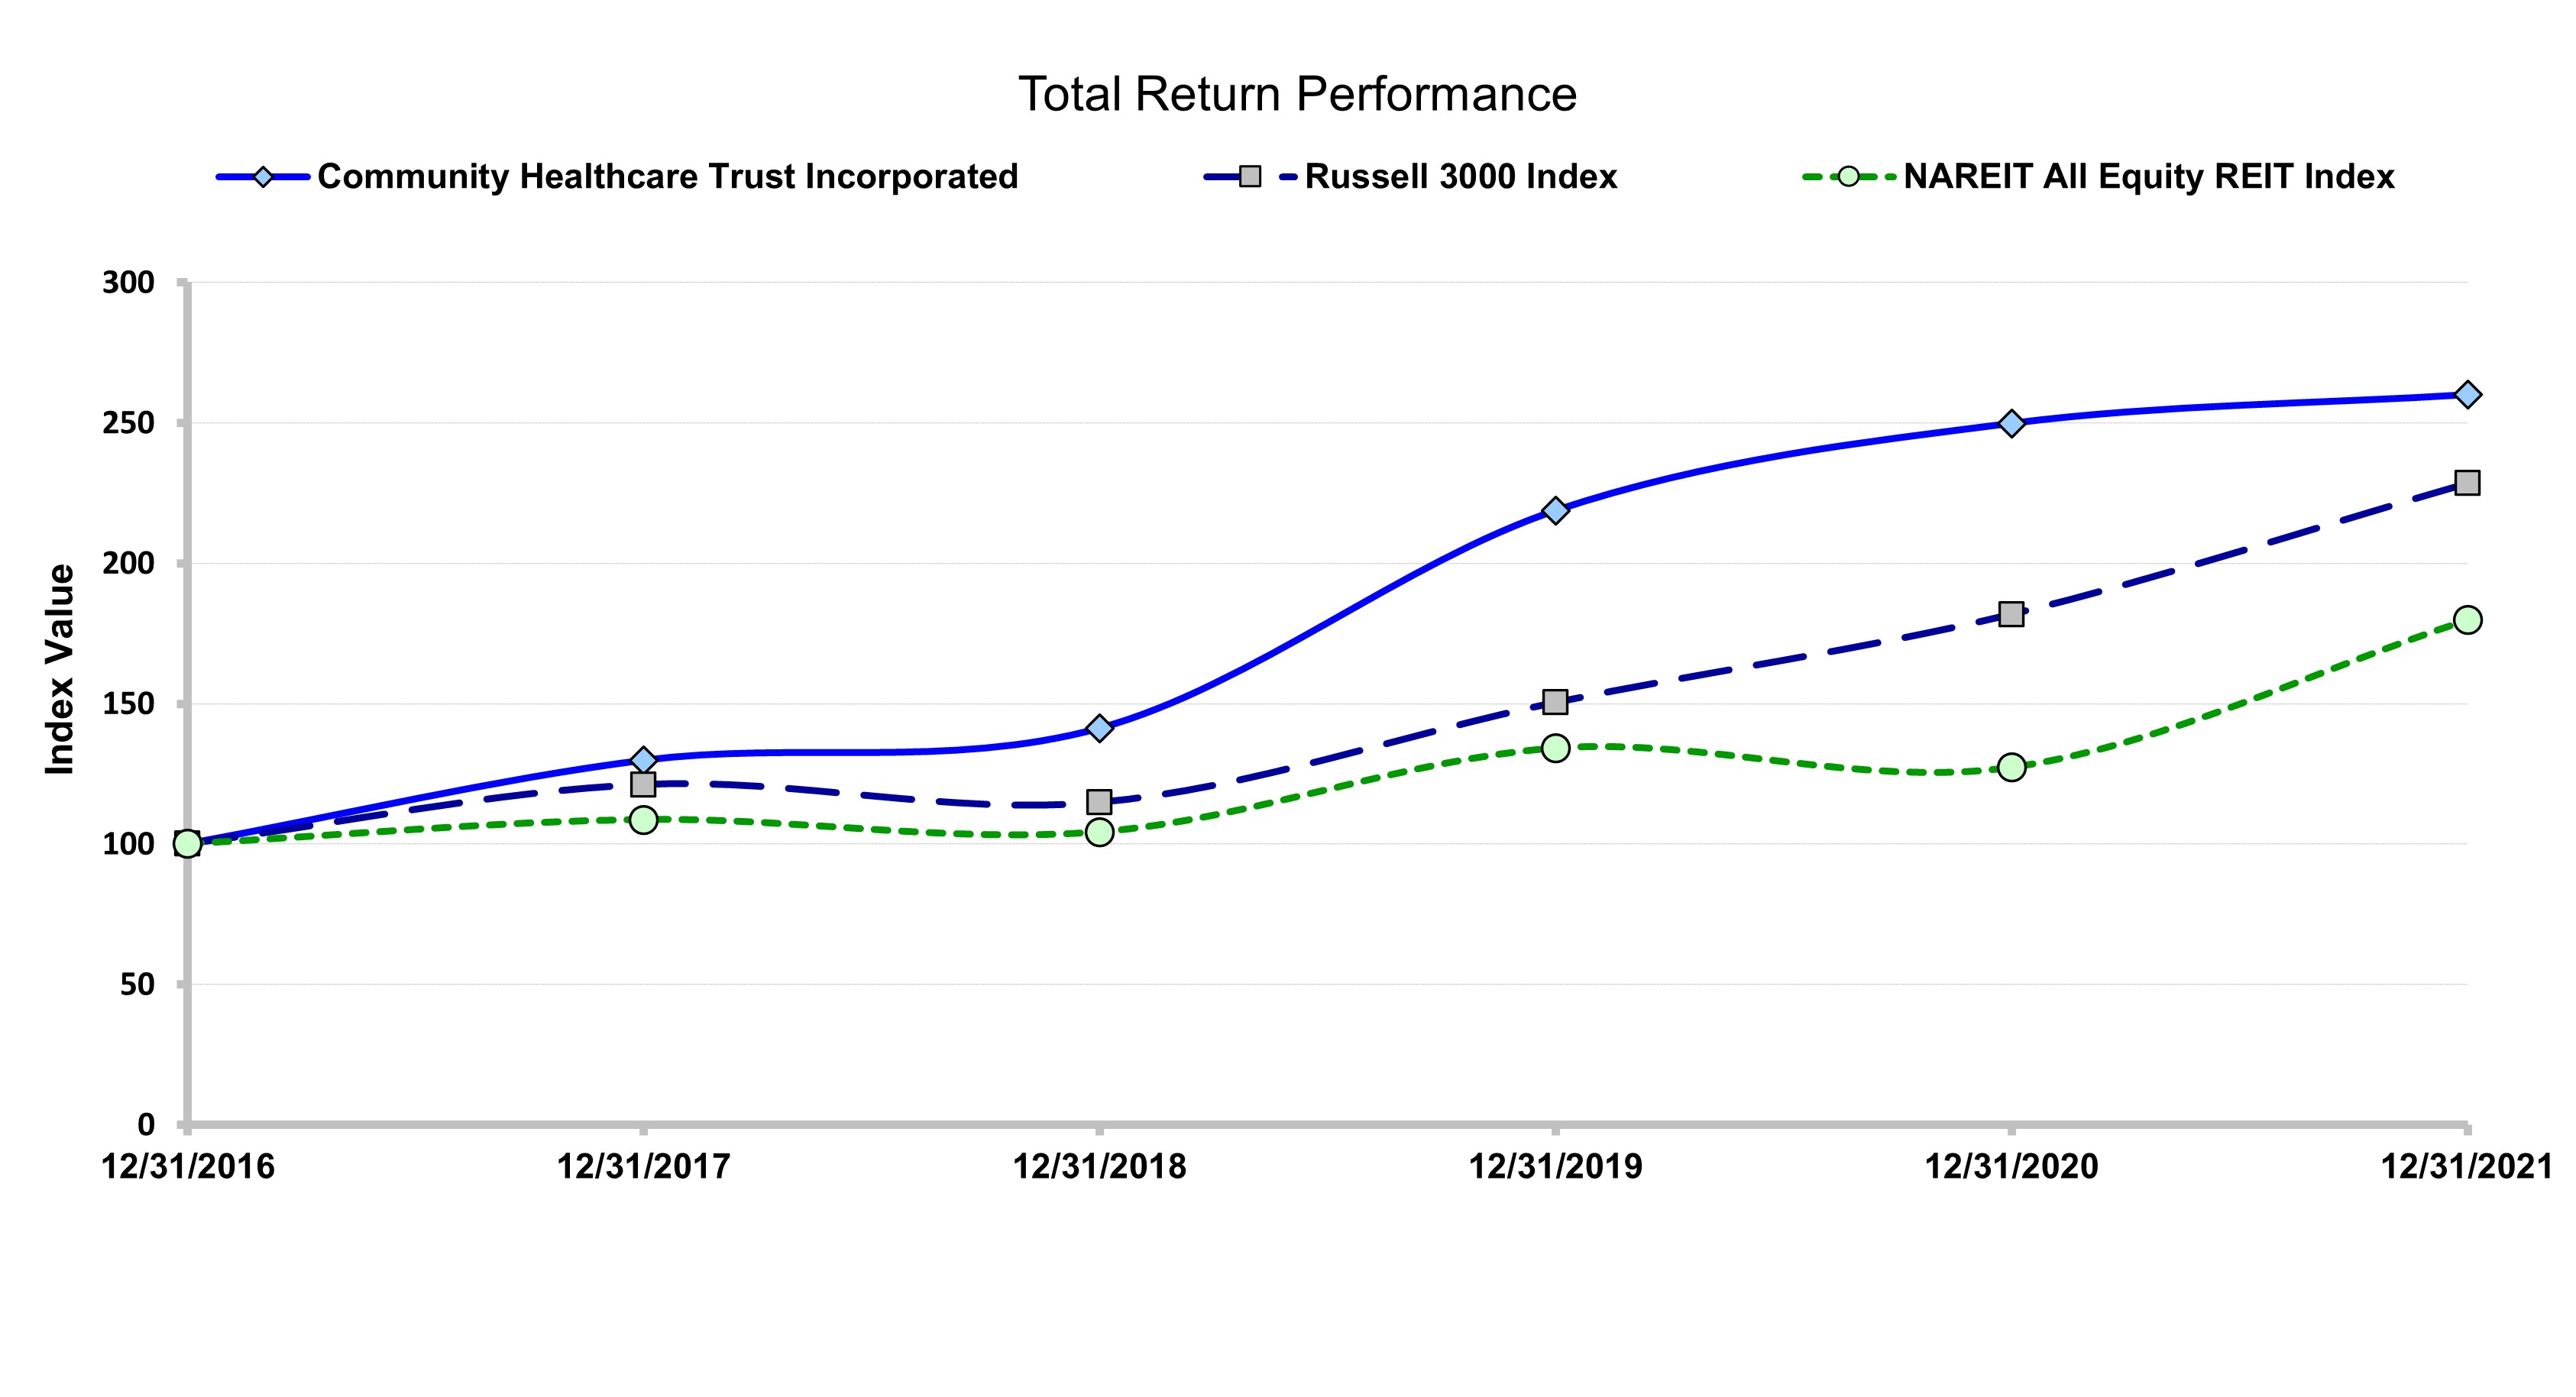Viewport: 2576px width, 1397px height.
Task: Click Community Healthcare Trust diamond legend marker
Action: pyautogui.click(x=263, y=177)
